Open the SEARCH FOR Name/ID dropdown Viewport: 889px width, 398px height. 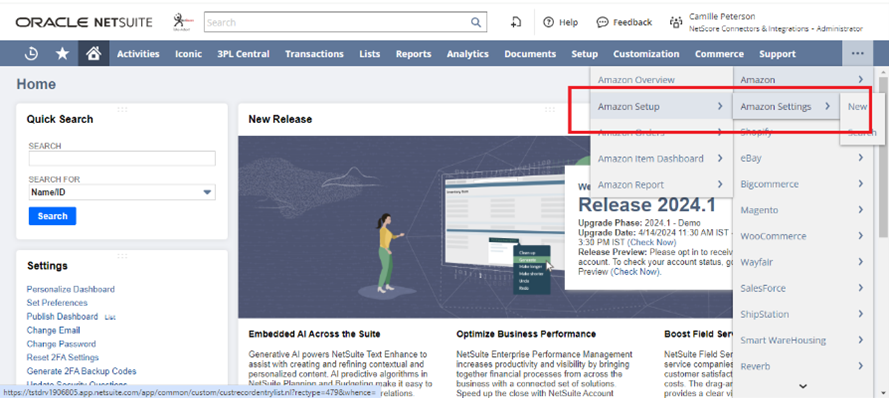[122, 192]
